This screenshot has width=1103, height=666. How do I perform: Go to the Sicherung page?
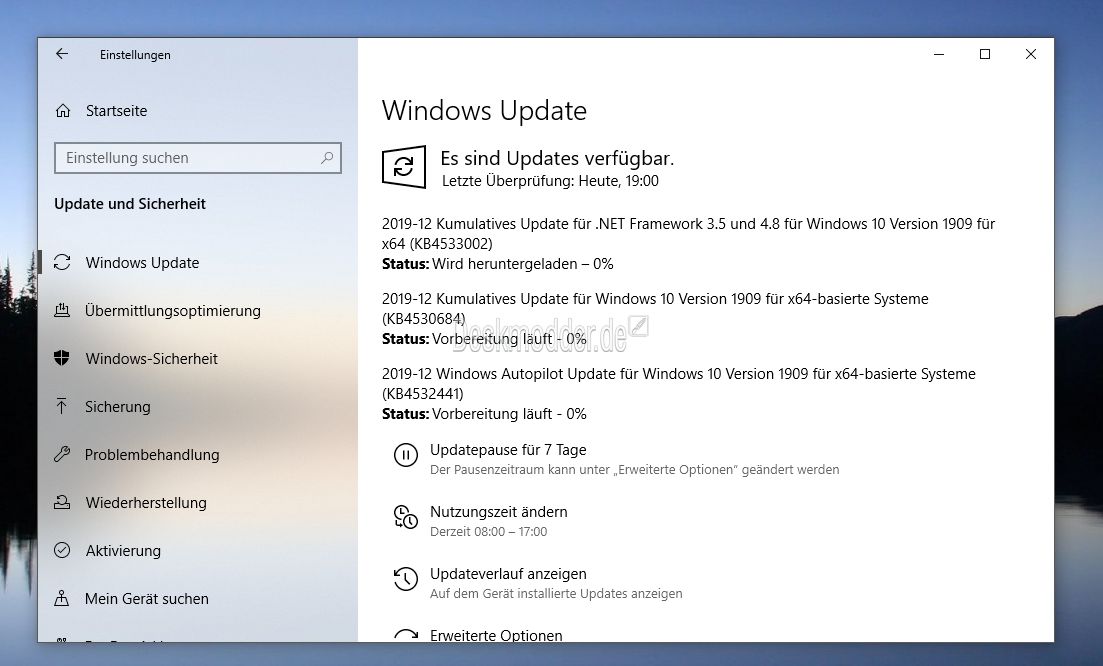[x=117, y=406]
